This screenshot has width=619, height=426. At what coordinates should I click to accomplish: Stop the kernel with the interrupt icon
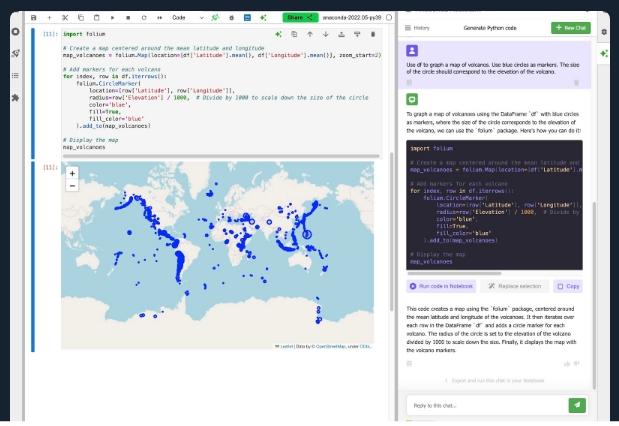127,17
